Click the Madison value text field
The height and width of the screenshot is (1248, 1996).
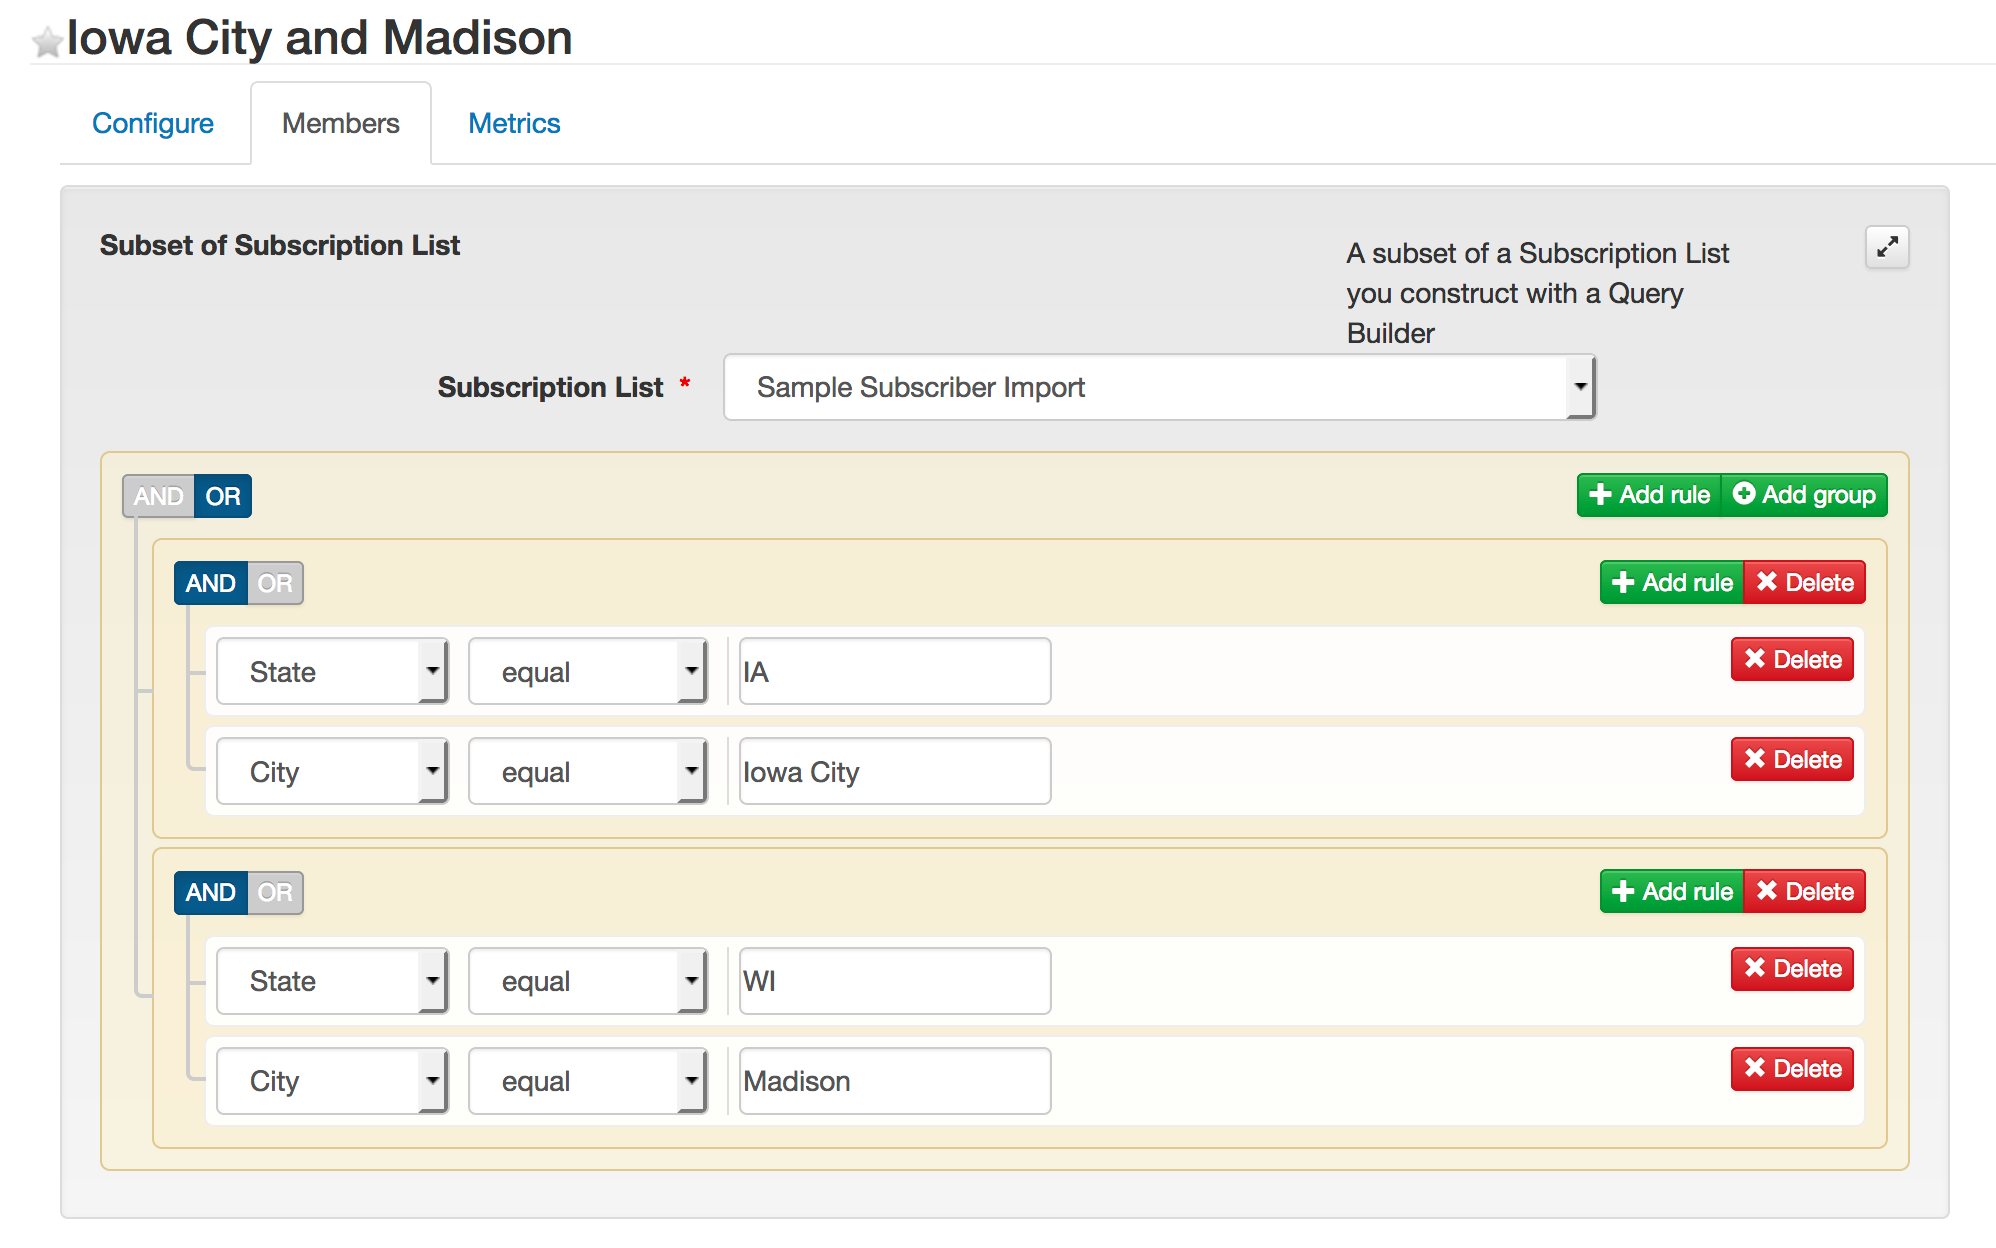tap(895, 1081)
